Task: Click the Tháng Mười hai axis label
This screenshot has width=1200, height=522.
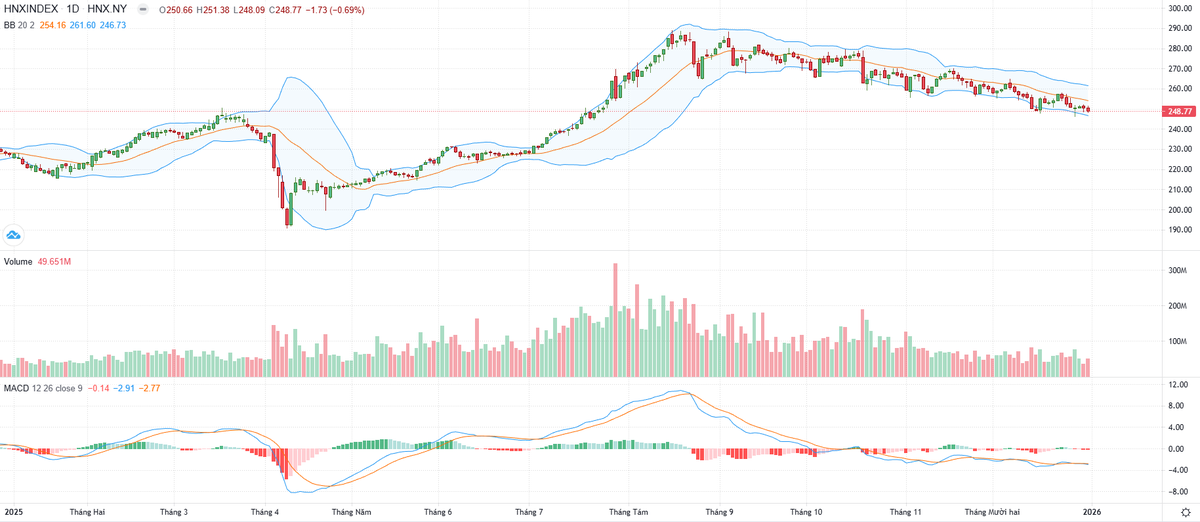Action: point(993,512)
